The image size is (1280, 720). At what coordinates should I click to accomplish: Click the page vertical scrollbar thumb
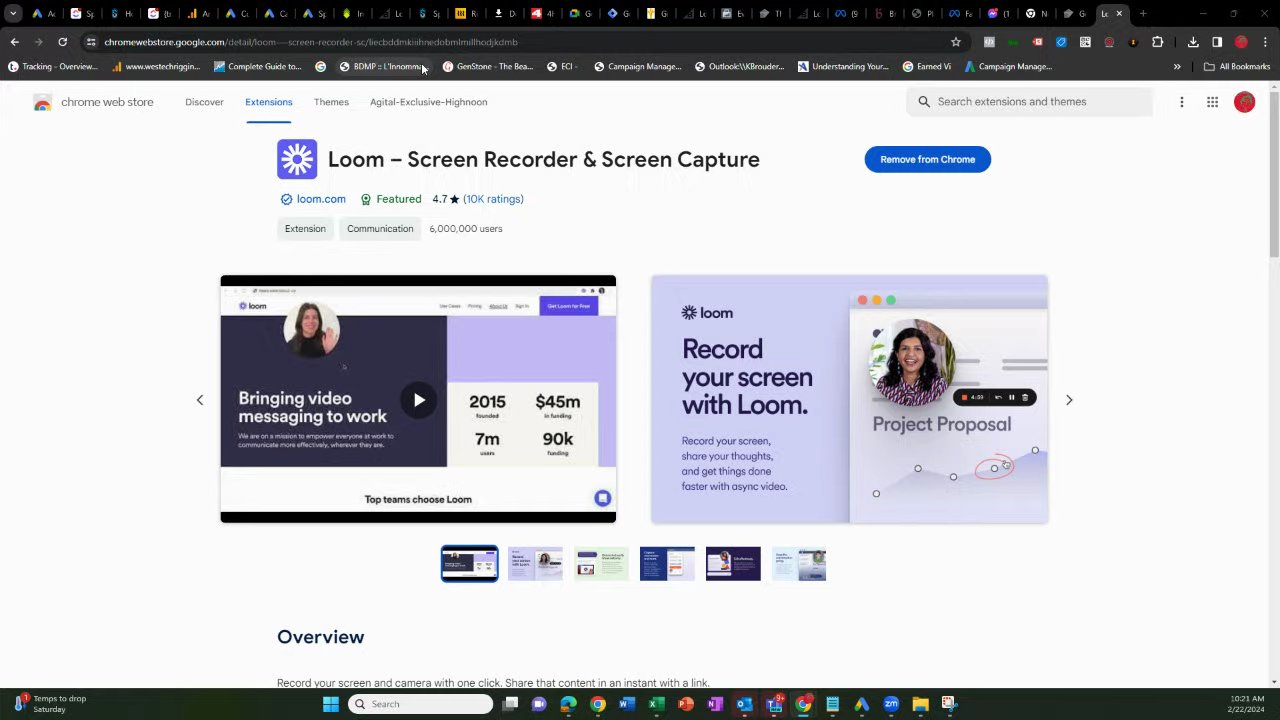tap(1274, 175)
